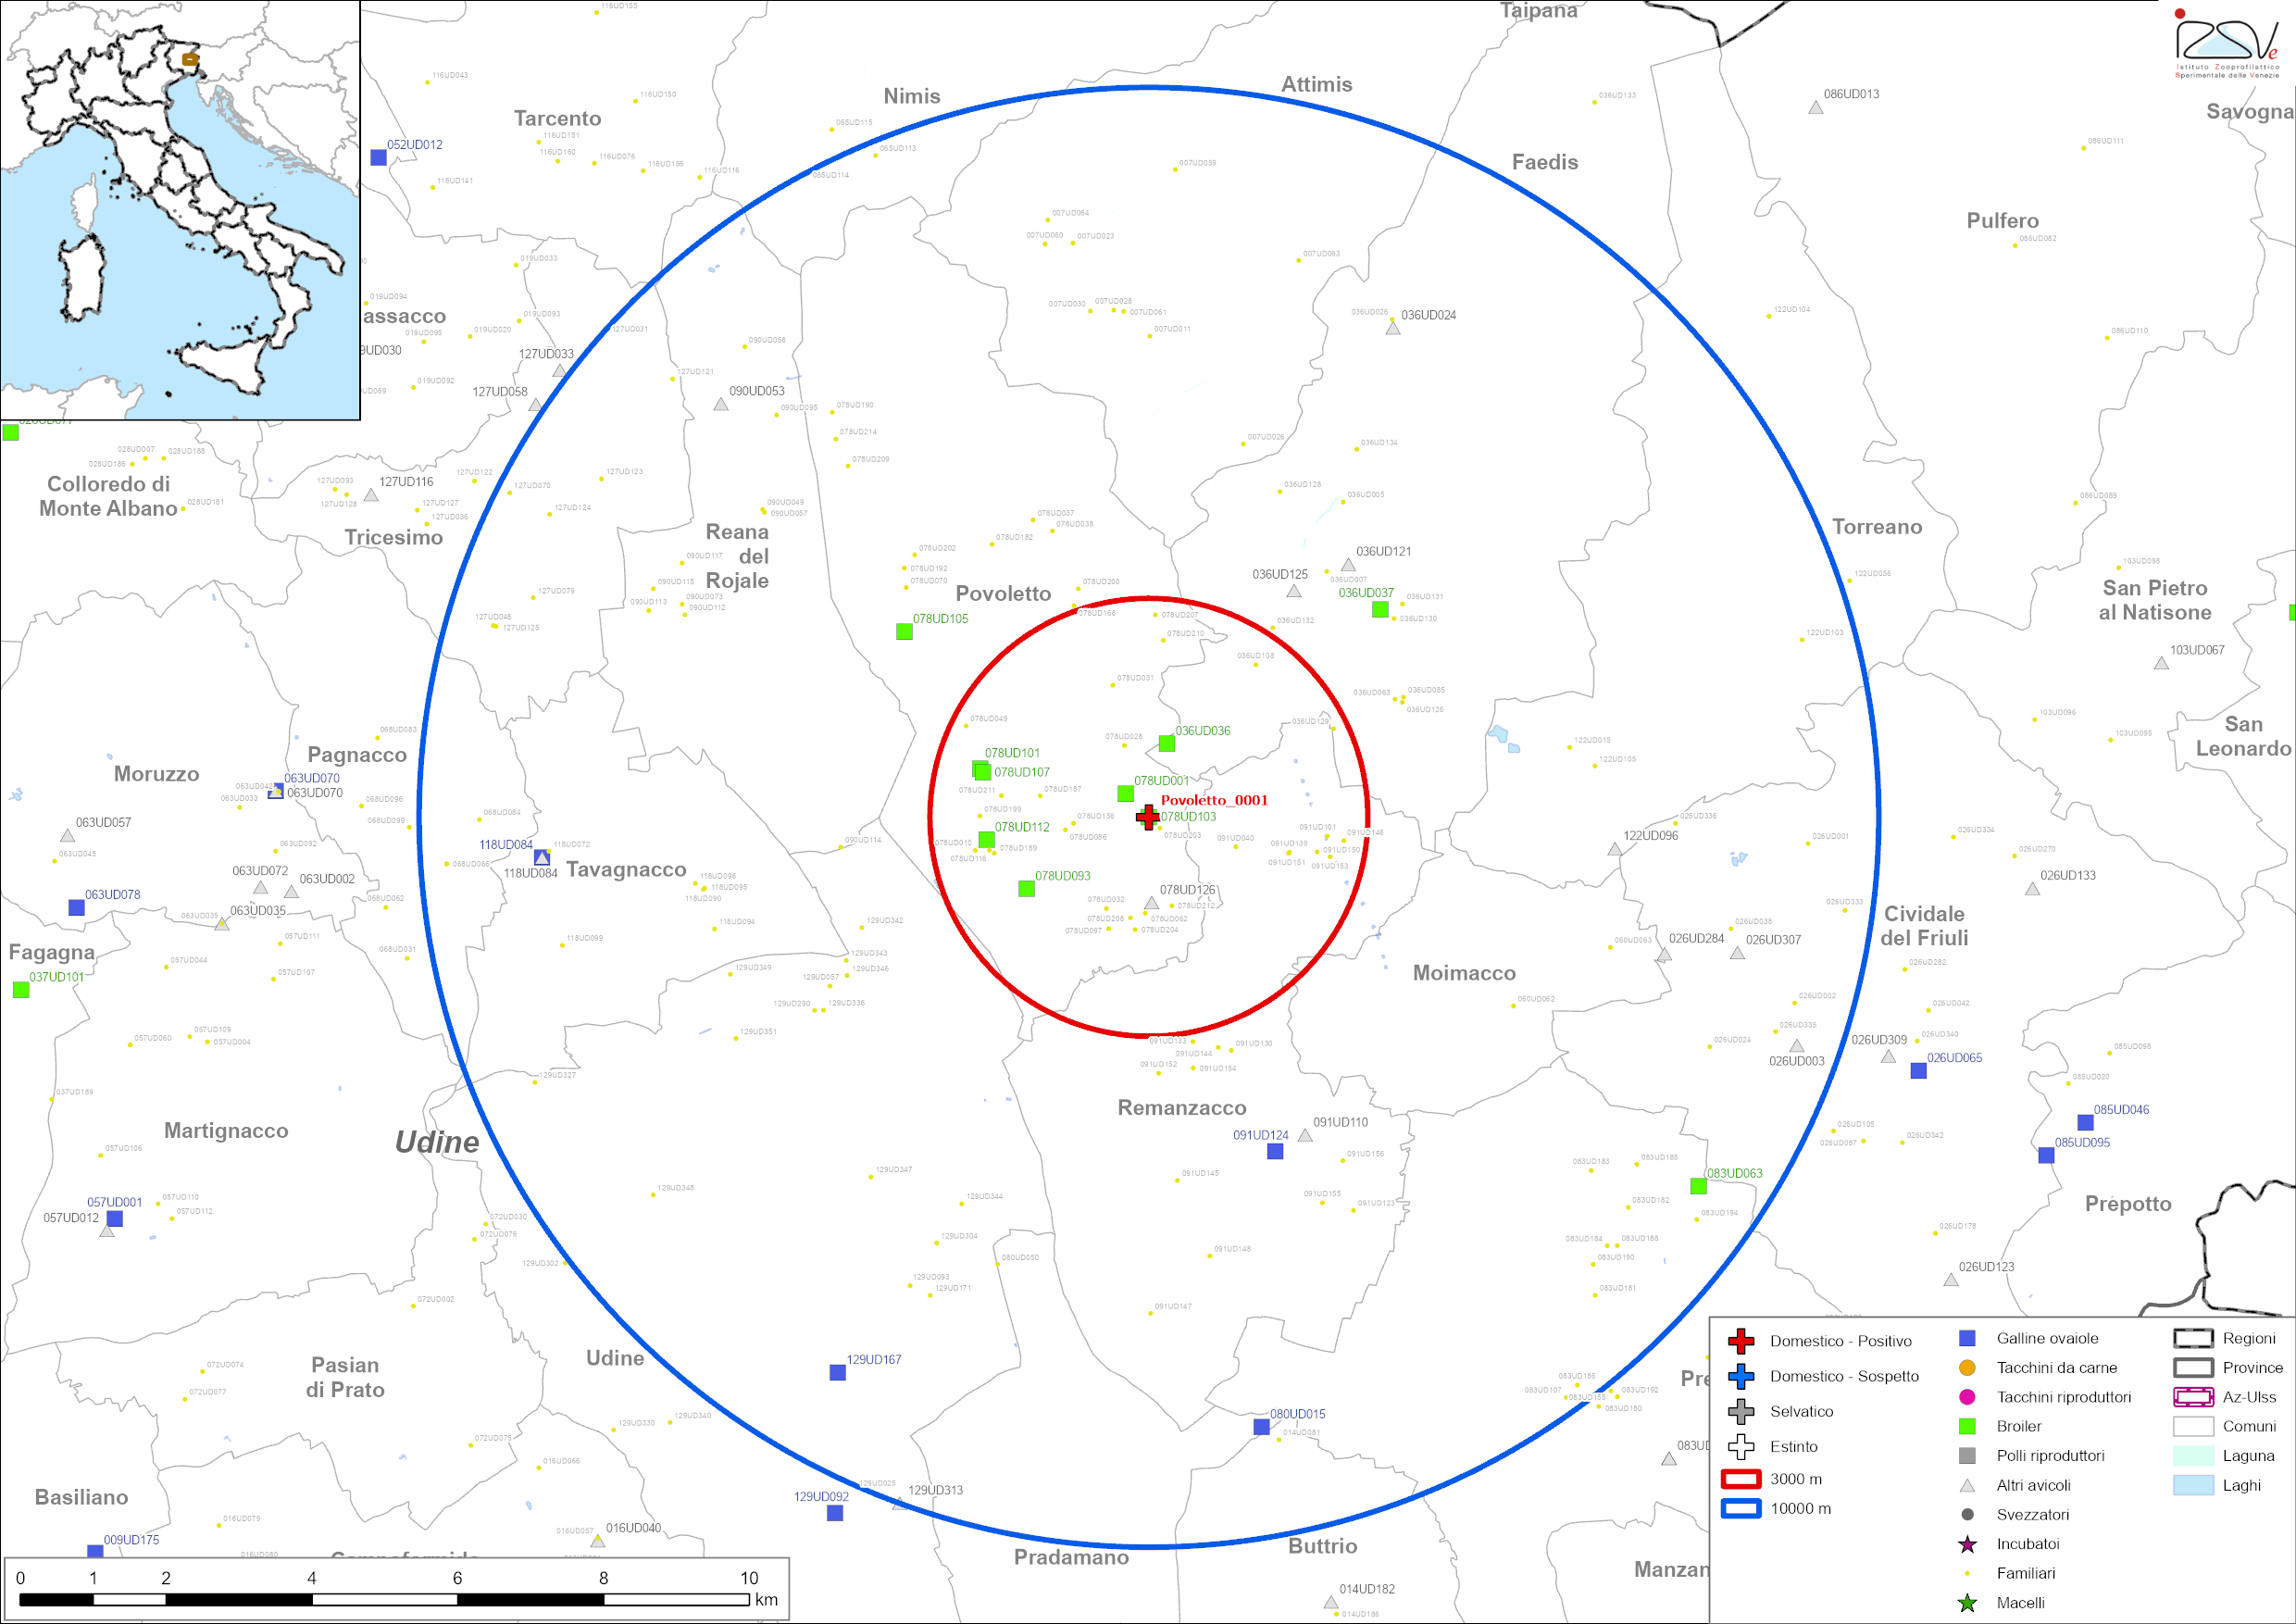Click the Tacchini da carne orange legend dot
The height and width of the screenshot is (1624, 2296).
click(1967, 1368)
